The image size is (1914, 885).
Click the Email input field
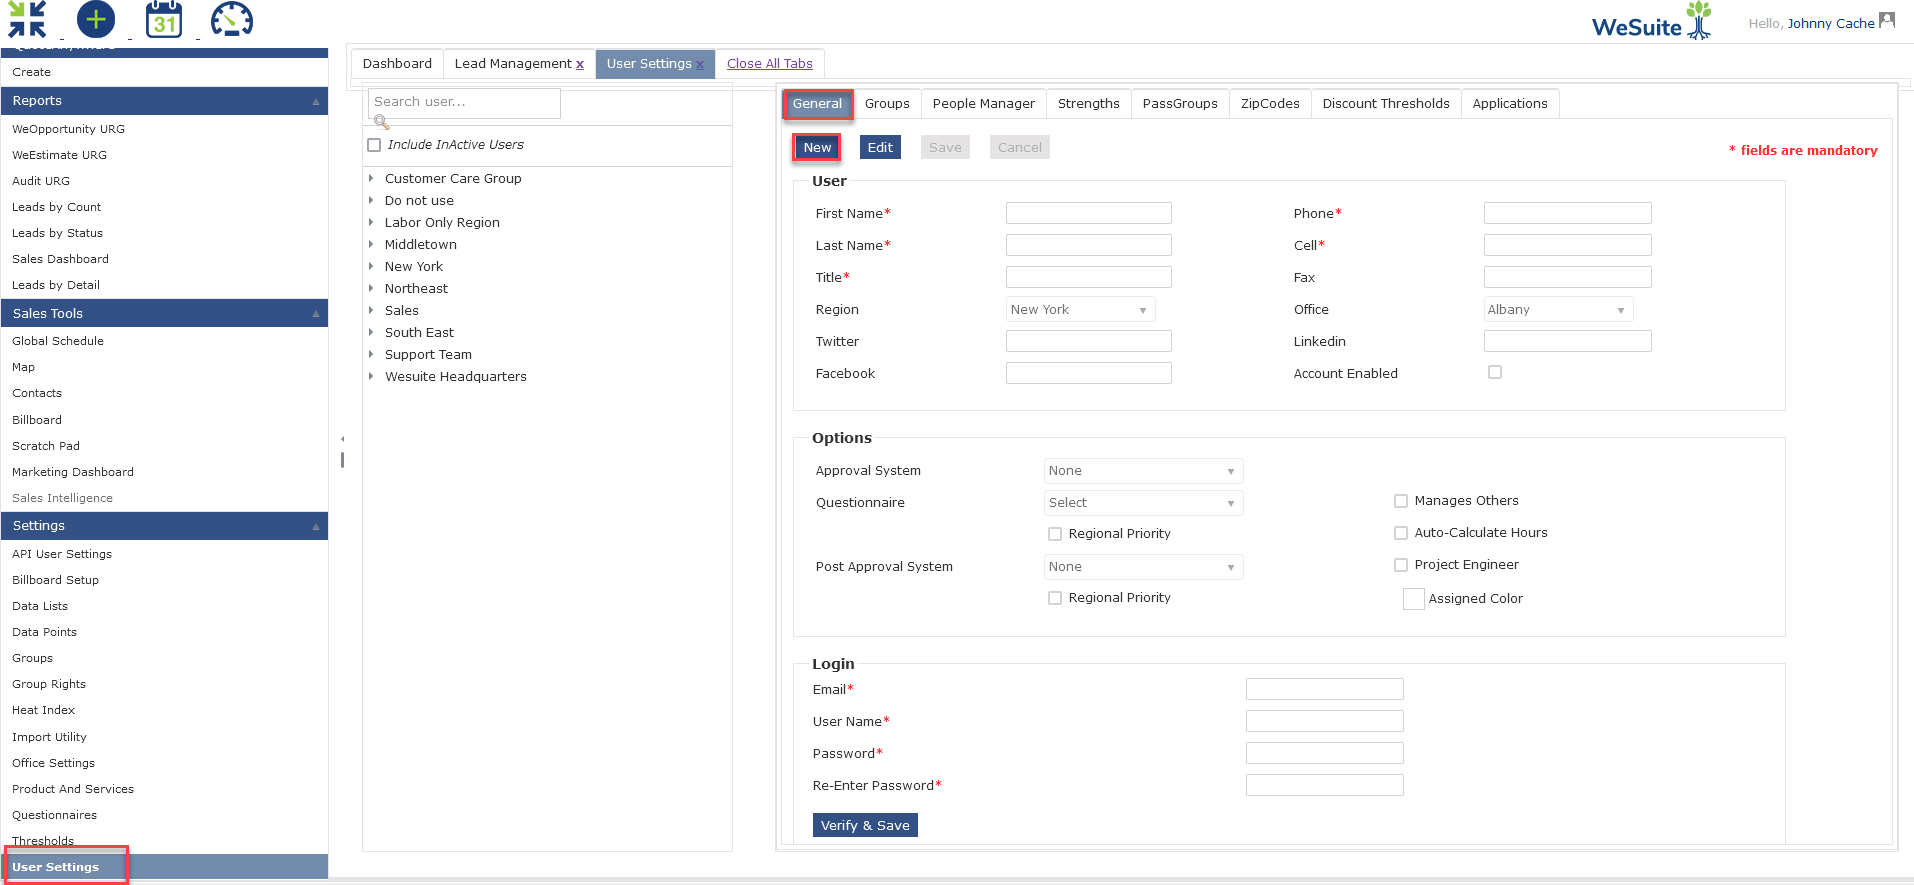1325,689
